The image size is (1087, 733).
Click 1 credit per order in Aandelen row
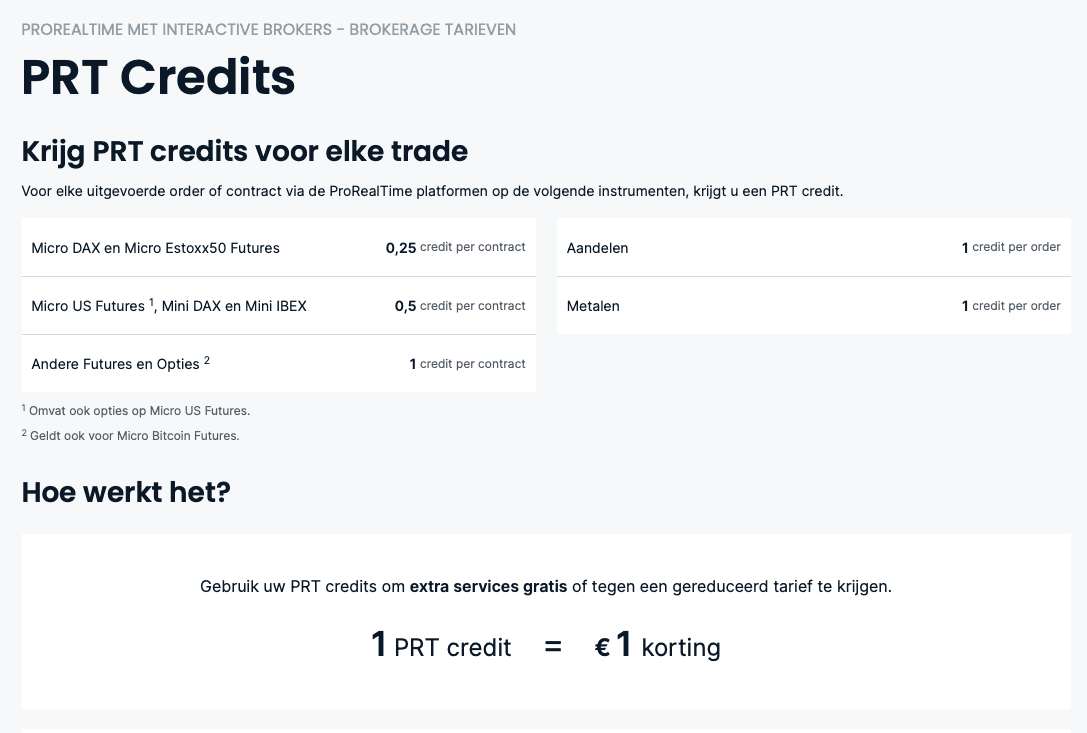(1011, 247)
